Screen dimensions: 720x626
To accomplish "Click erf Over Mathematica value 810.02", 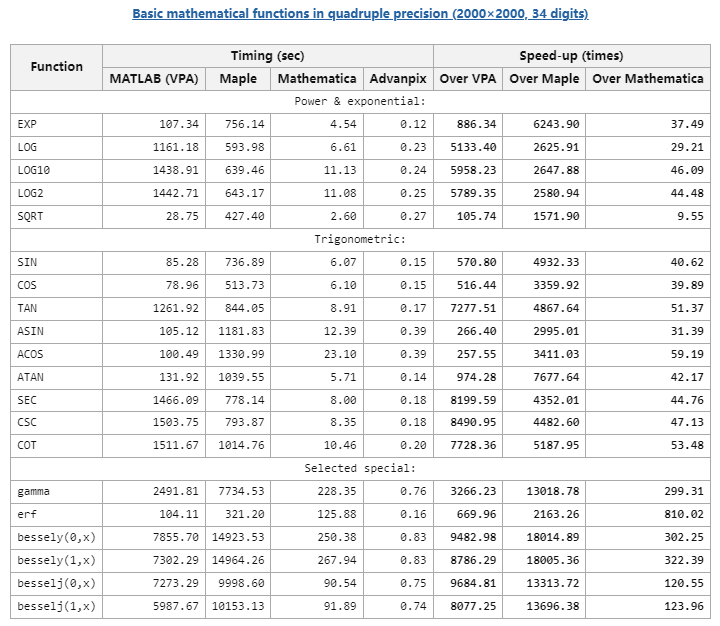I will (684, 514).
